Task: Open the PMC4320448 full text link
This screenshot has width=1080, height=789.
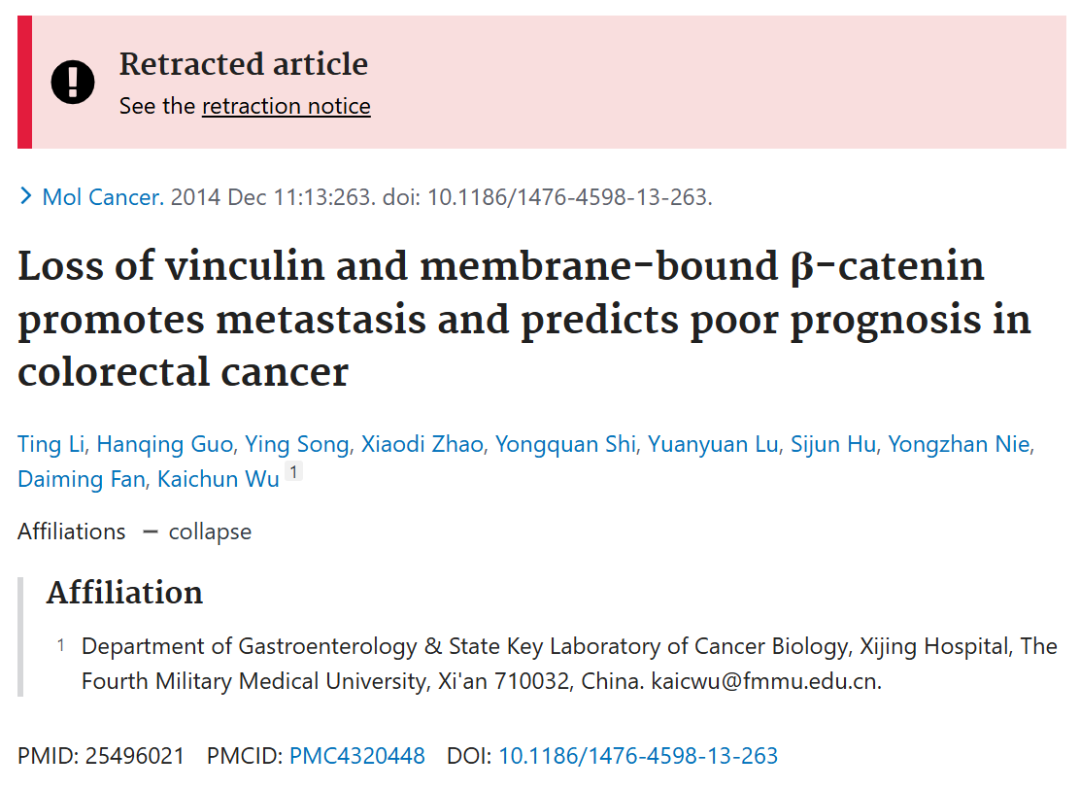Action: coord(357,756)
